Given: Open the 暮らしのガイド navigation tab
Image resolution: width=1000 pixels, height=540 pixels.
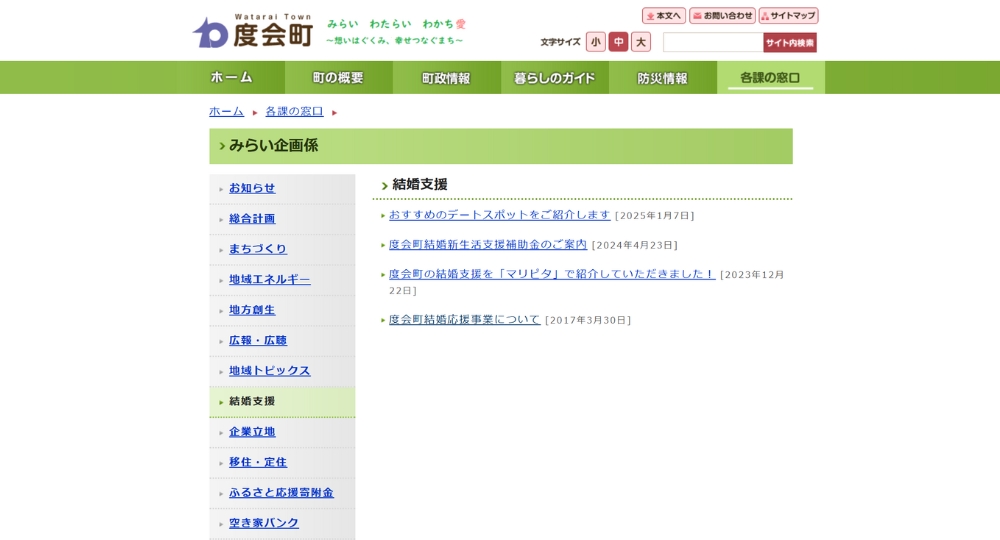Looking at the screenshot, I should [554, 78].
